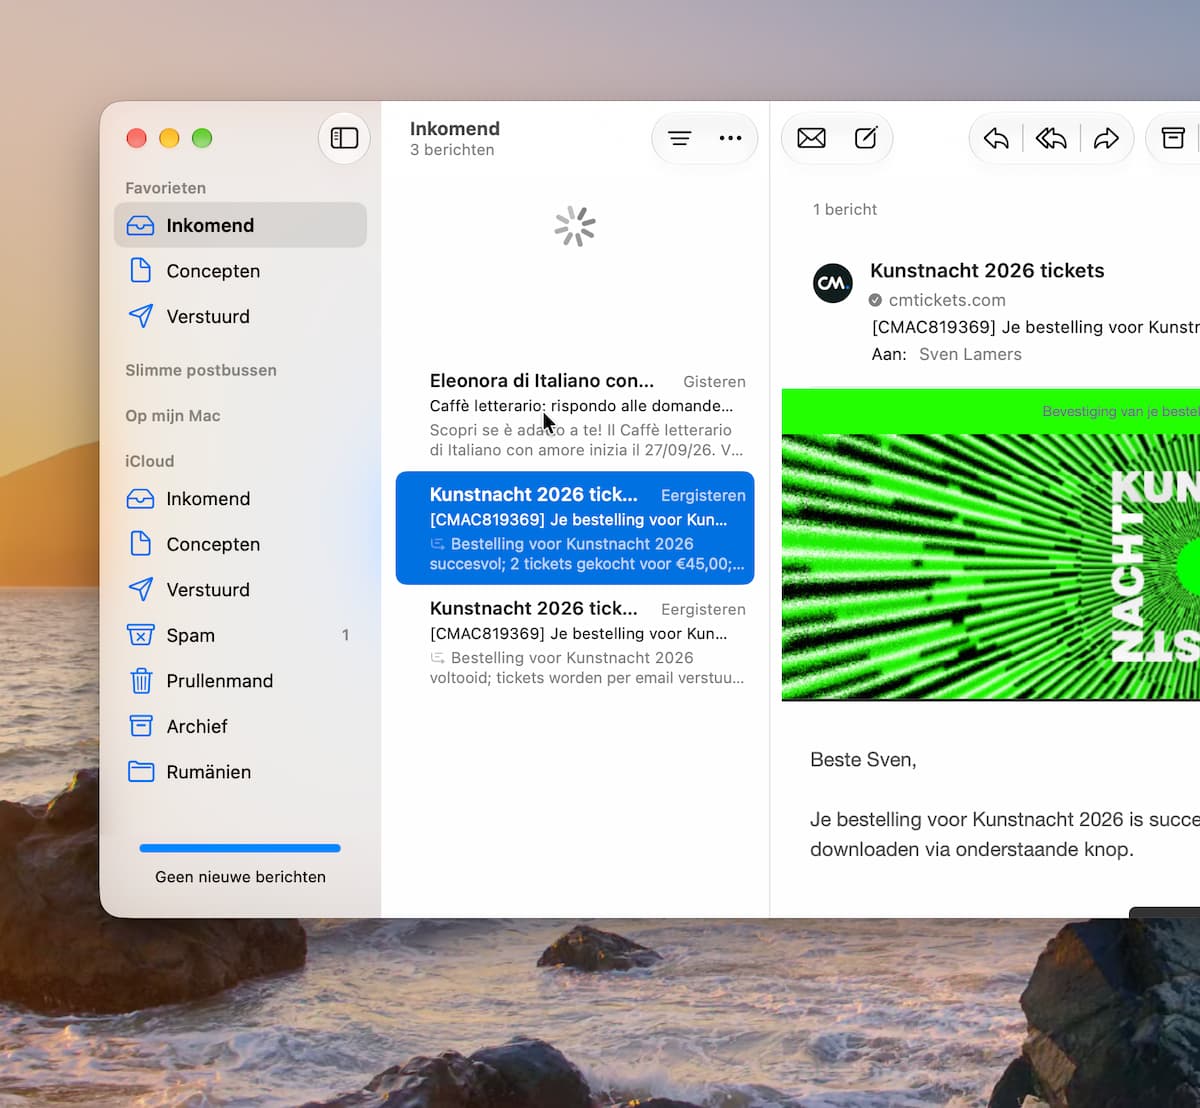Viewport: 1200px width, 1108px height.
Task: Select Inkomend under Favorieten
Action: point(240,225)
